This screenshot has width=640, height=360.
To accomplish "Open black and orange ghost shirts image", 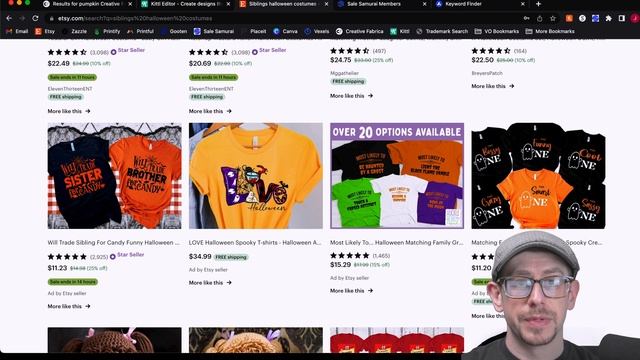I will coord(538,176).
